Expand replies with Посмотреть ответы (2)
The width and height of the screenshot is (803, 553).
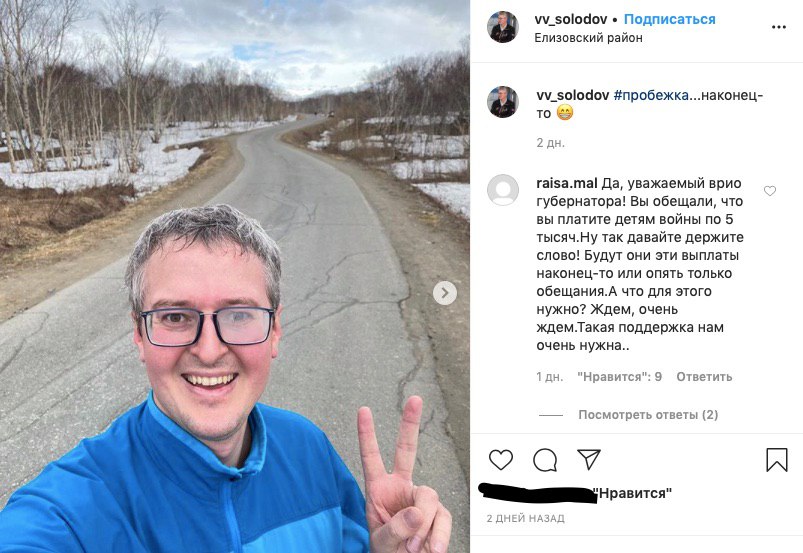[648, 415]
